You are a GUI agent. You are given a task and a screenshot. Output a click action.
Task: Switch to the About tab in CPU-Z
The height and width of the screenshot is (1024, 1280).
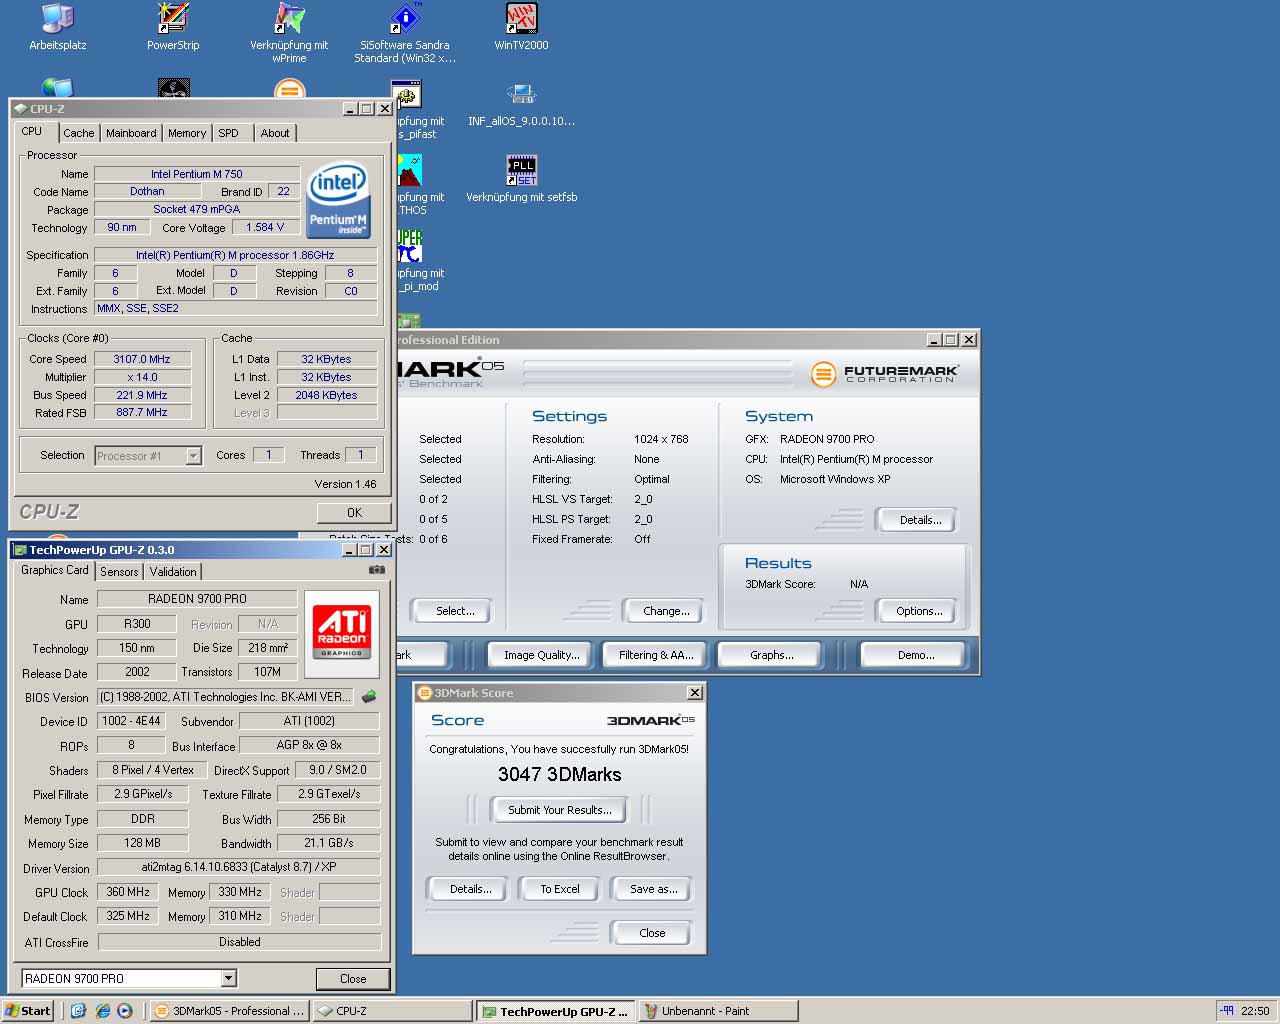[275, 133]
